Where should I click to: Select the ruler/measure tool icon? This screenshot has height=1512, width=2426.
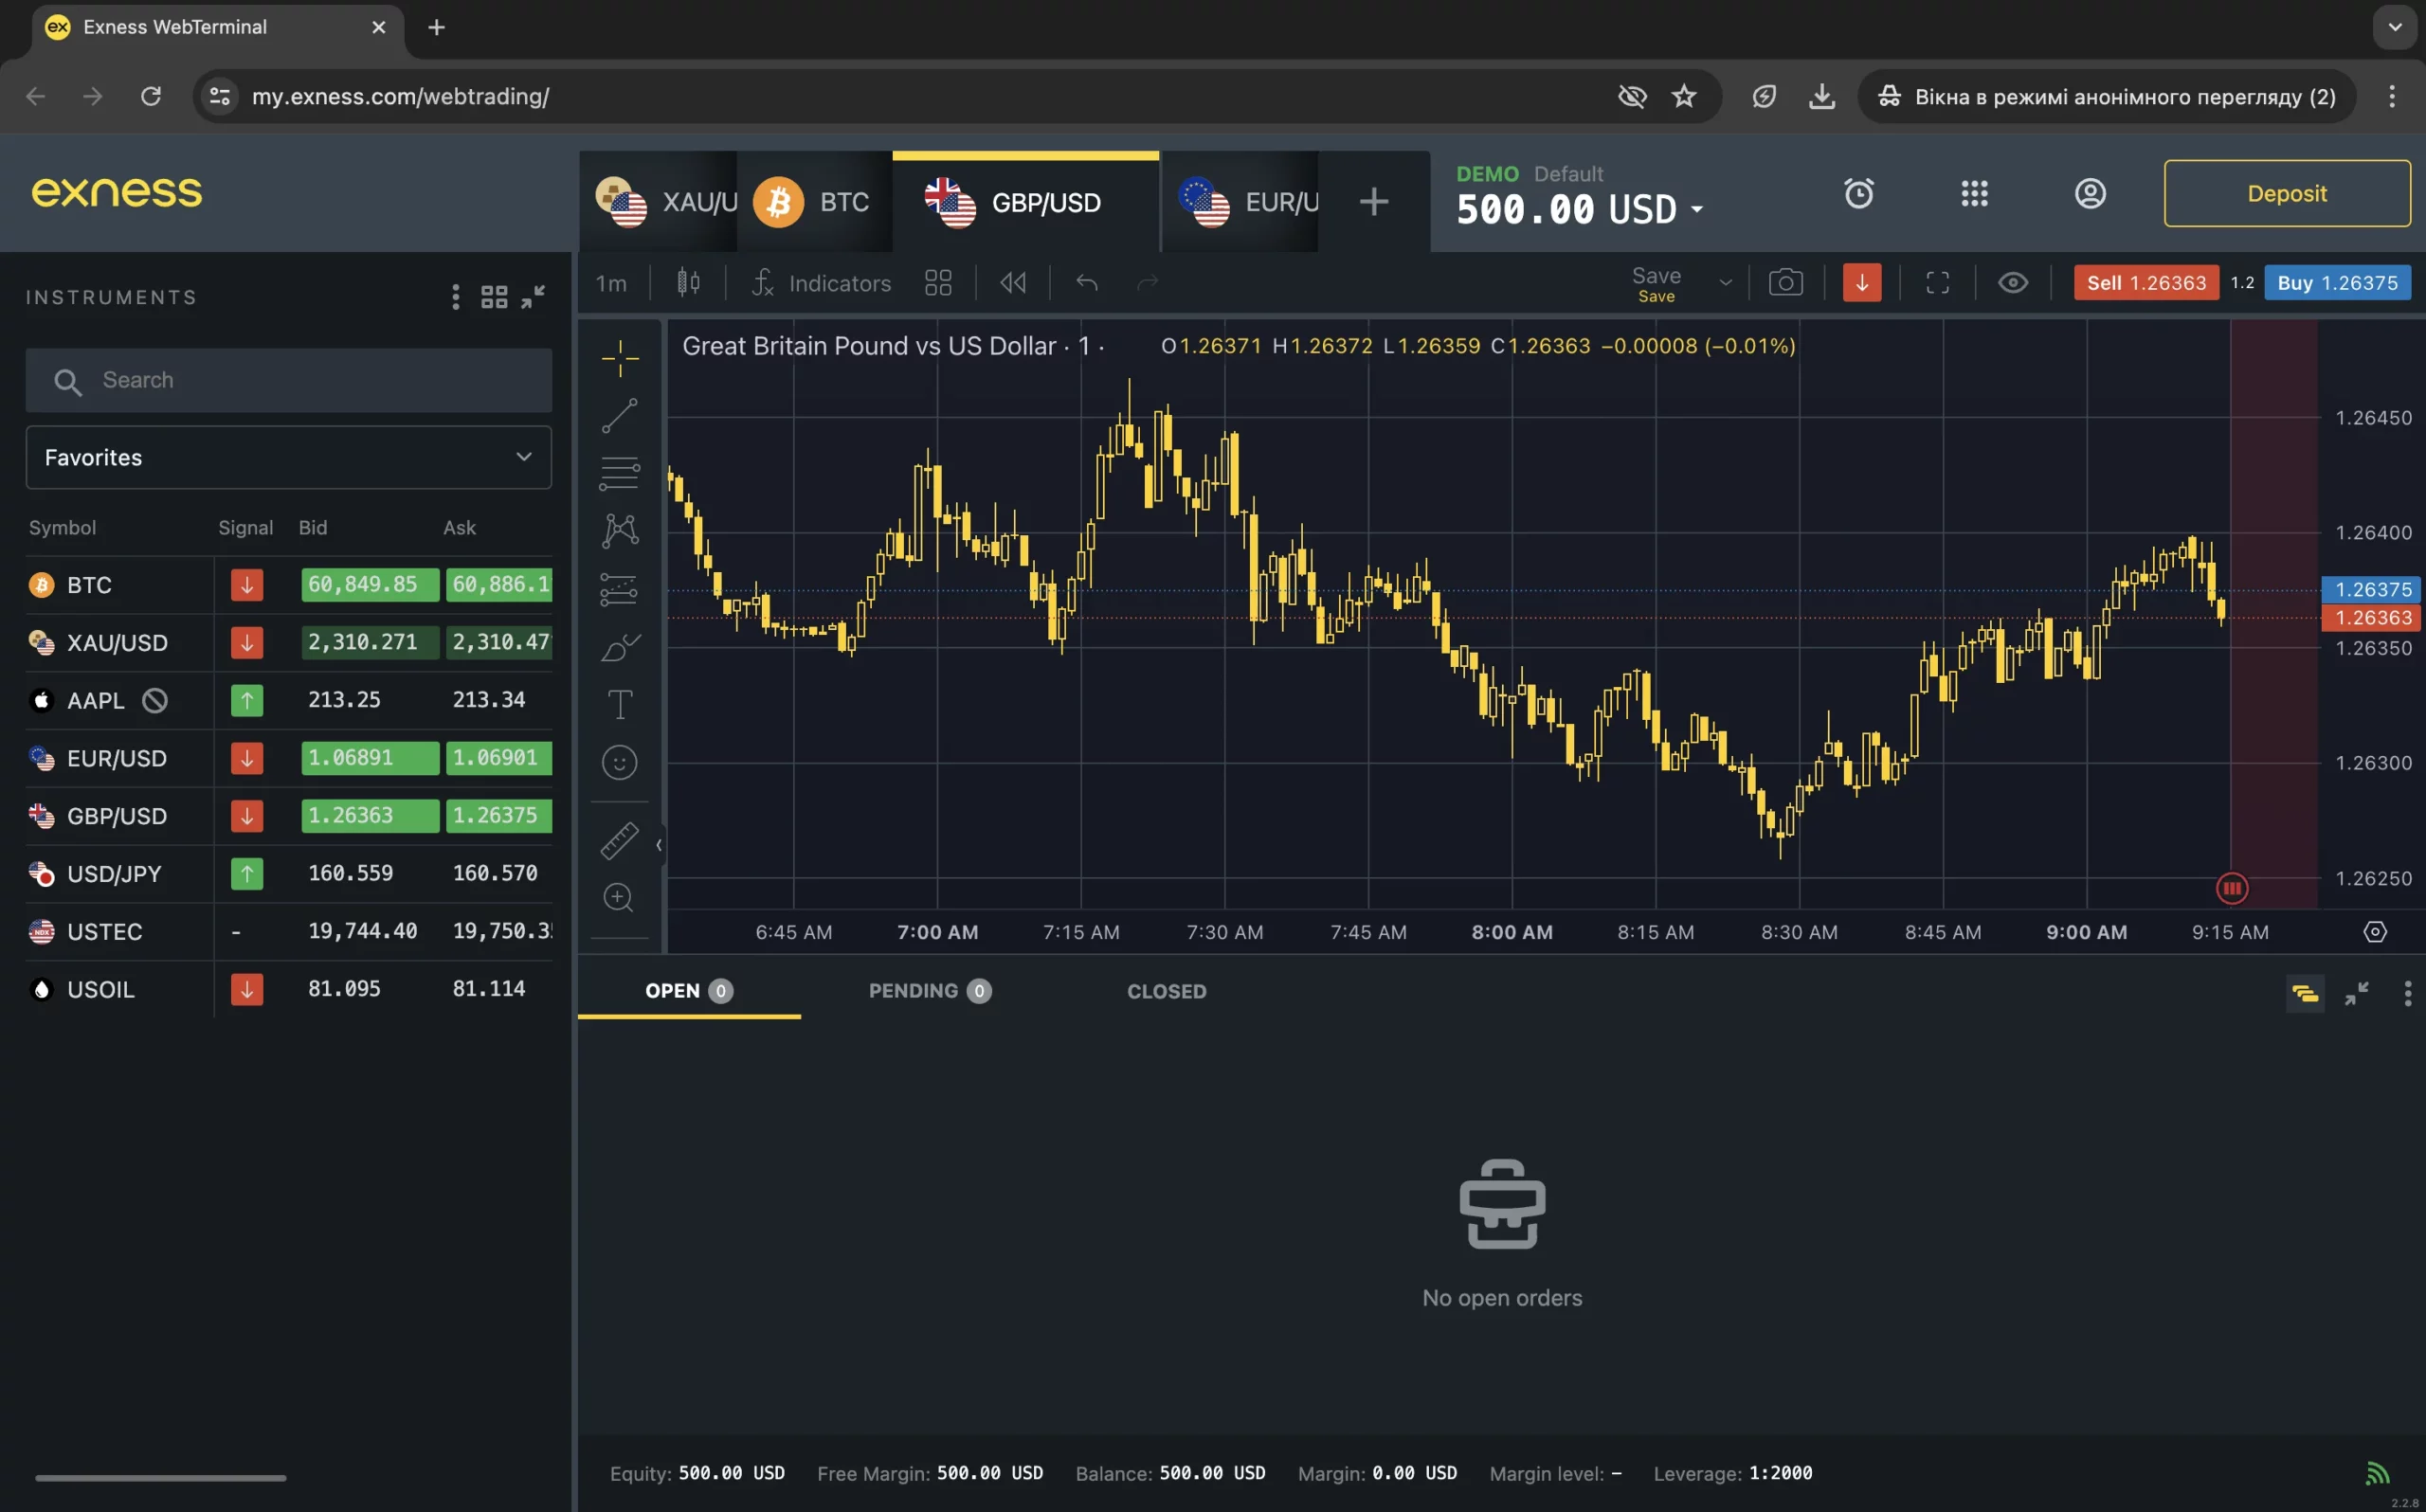tap(615, 837)
